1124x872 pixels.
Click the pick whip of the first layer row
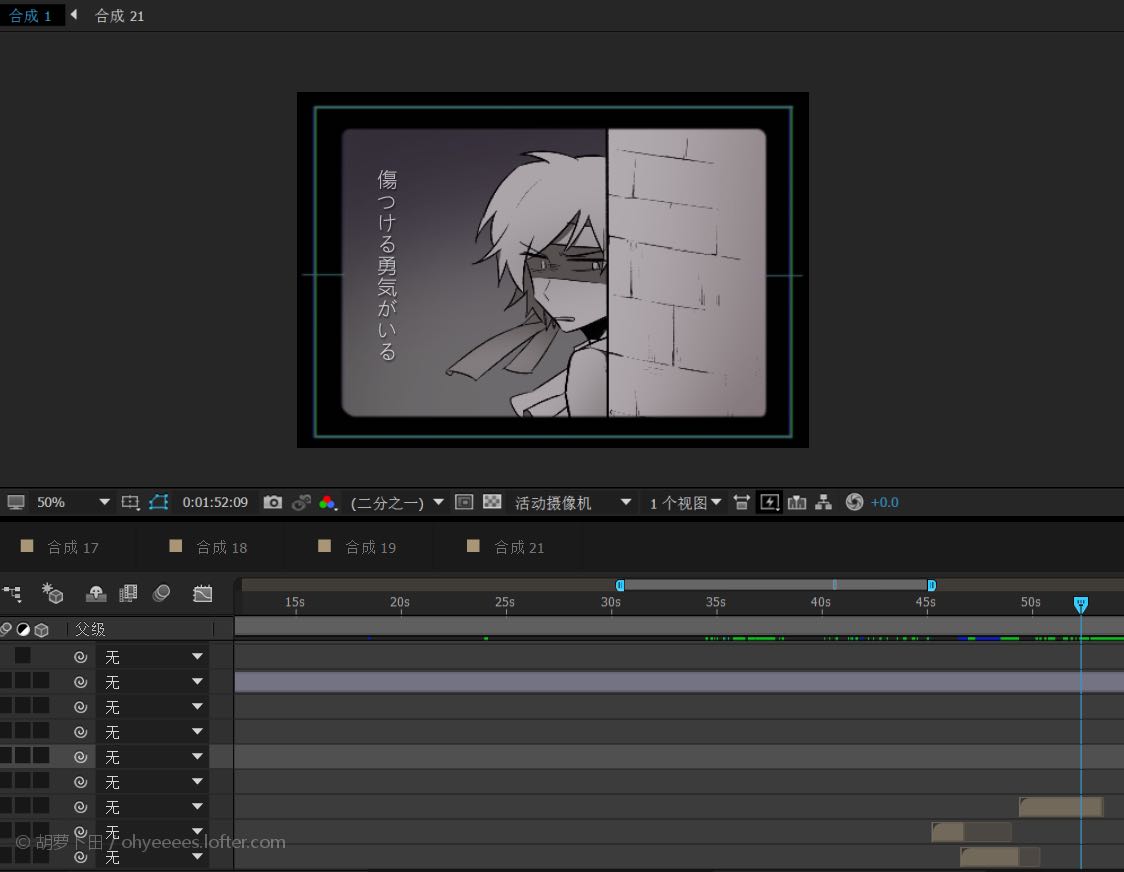point(80,657)
